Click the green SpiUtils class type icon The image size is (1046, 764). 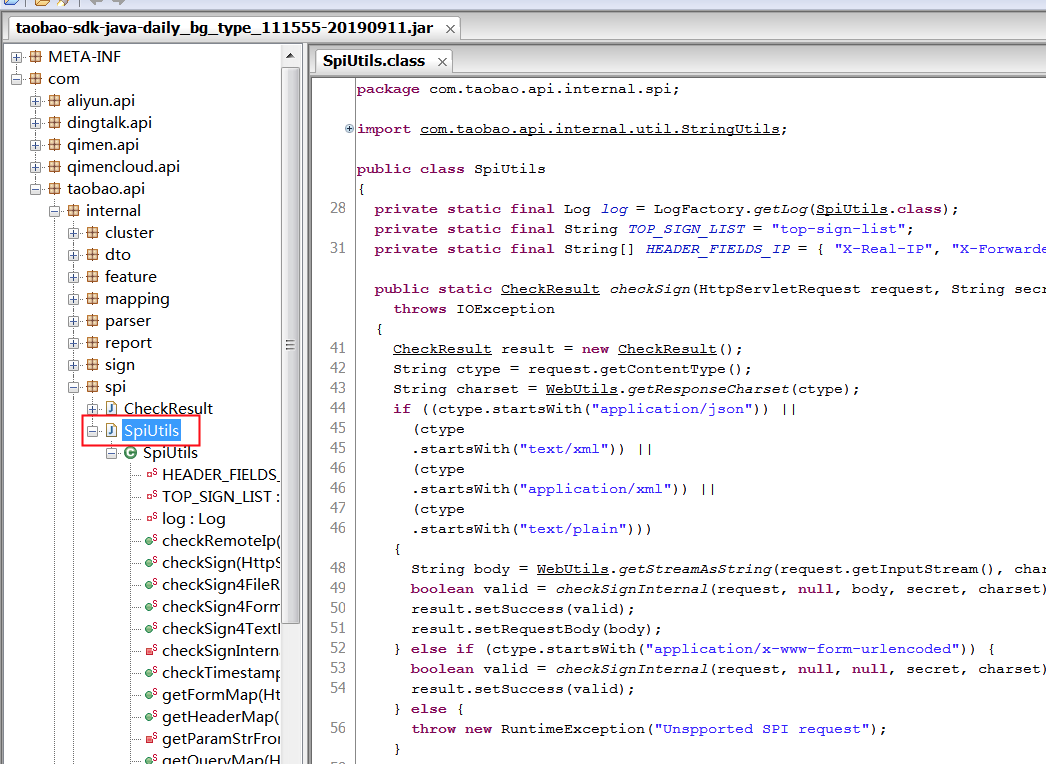pyautogui.click(x=131, y=453)
